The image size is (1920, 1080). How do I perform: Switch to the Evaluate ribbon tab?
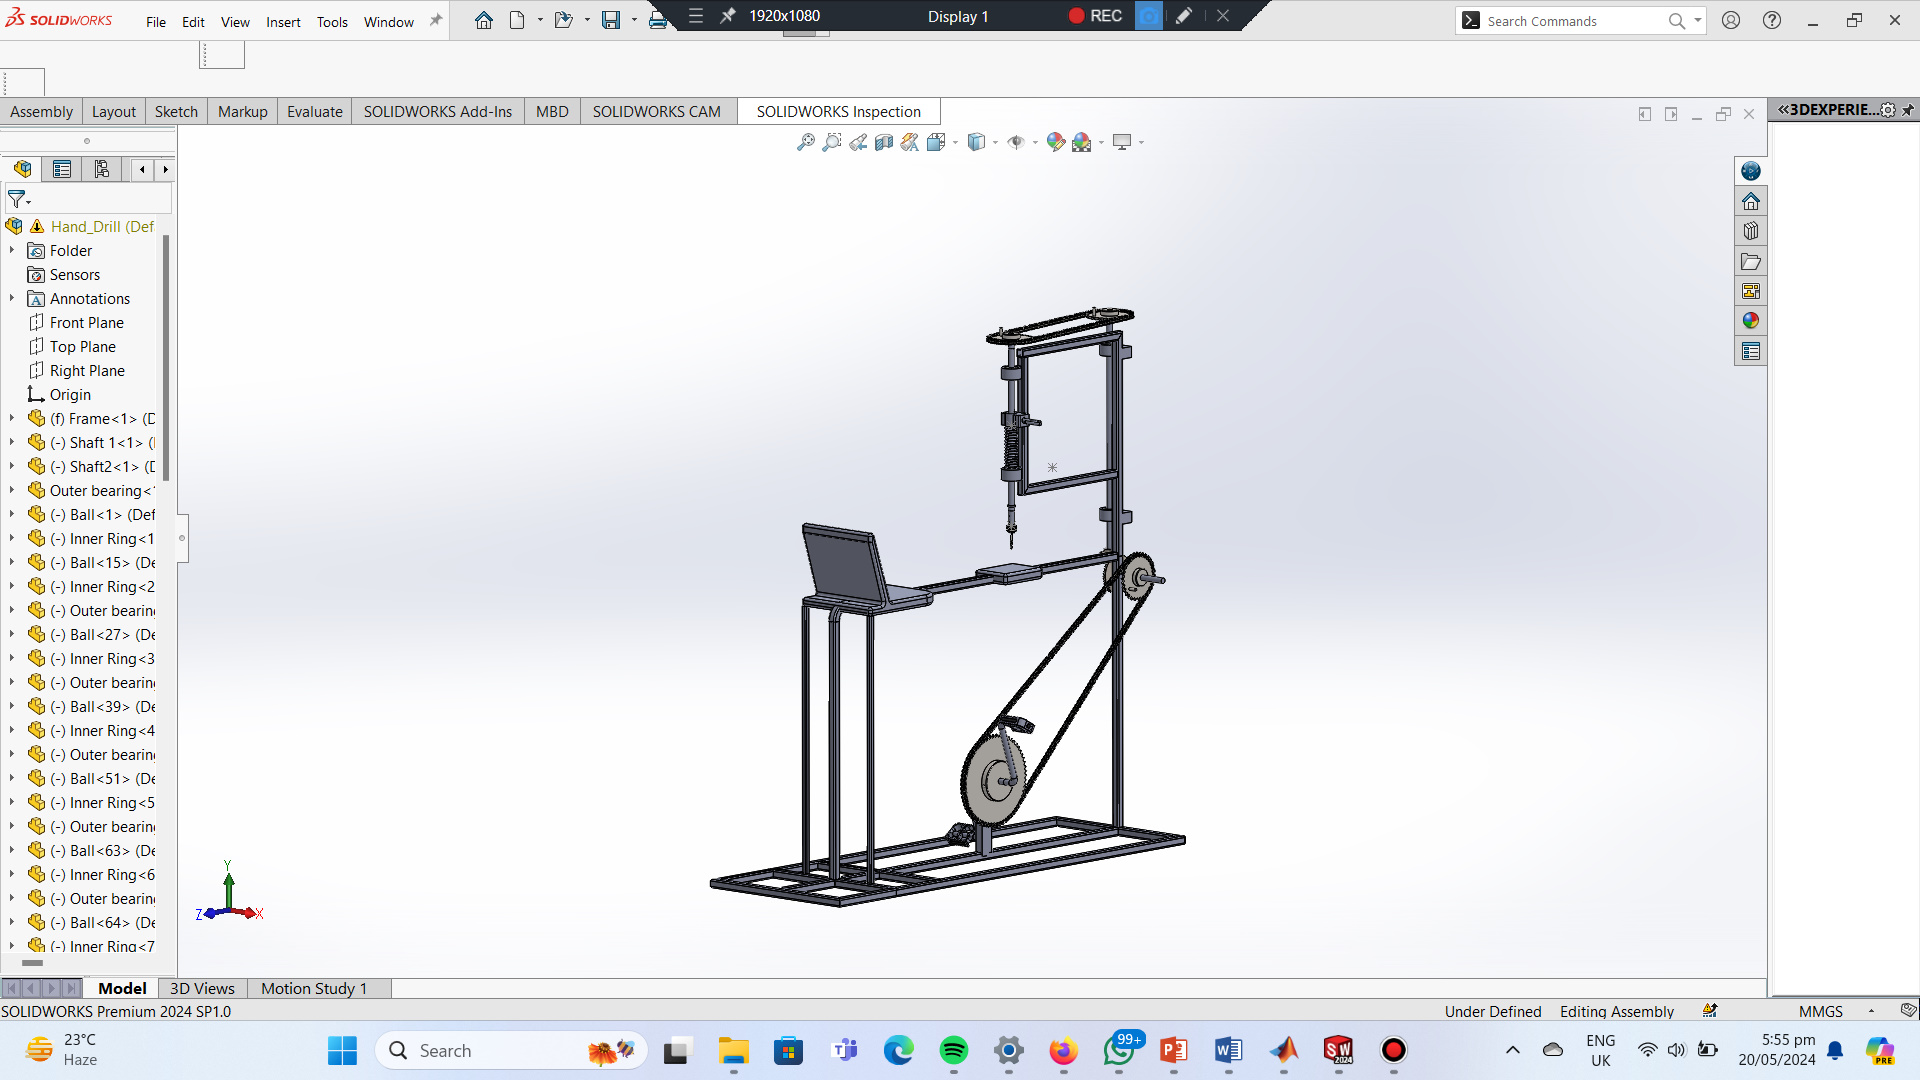tap(314, 112)
